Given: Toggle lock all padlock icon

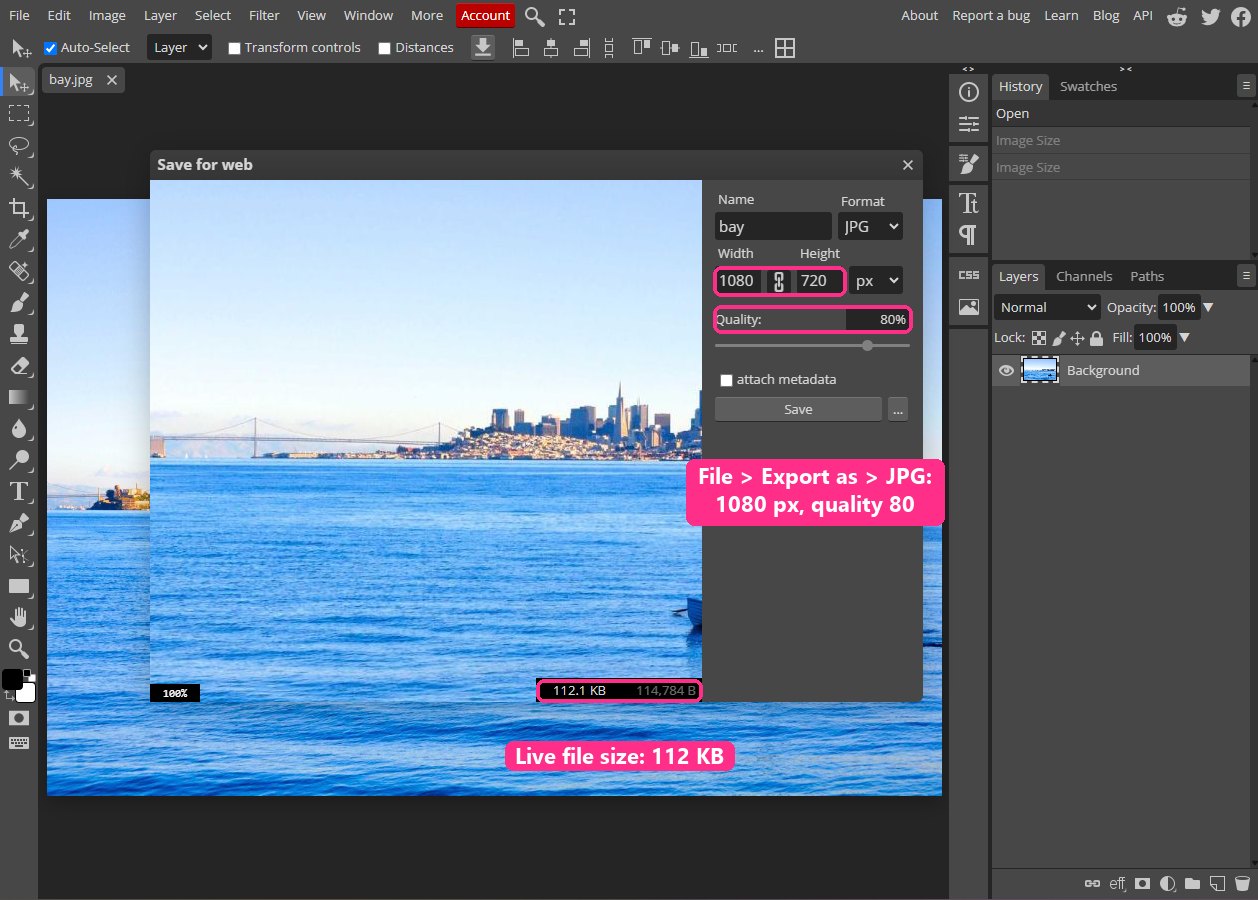Looking at the screenshot, I should coord(1096,338).
